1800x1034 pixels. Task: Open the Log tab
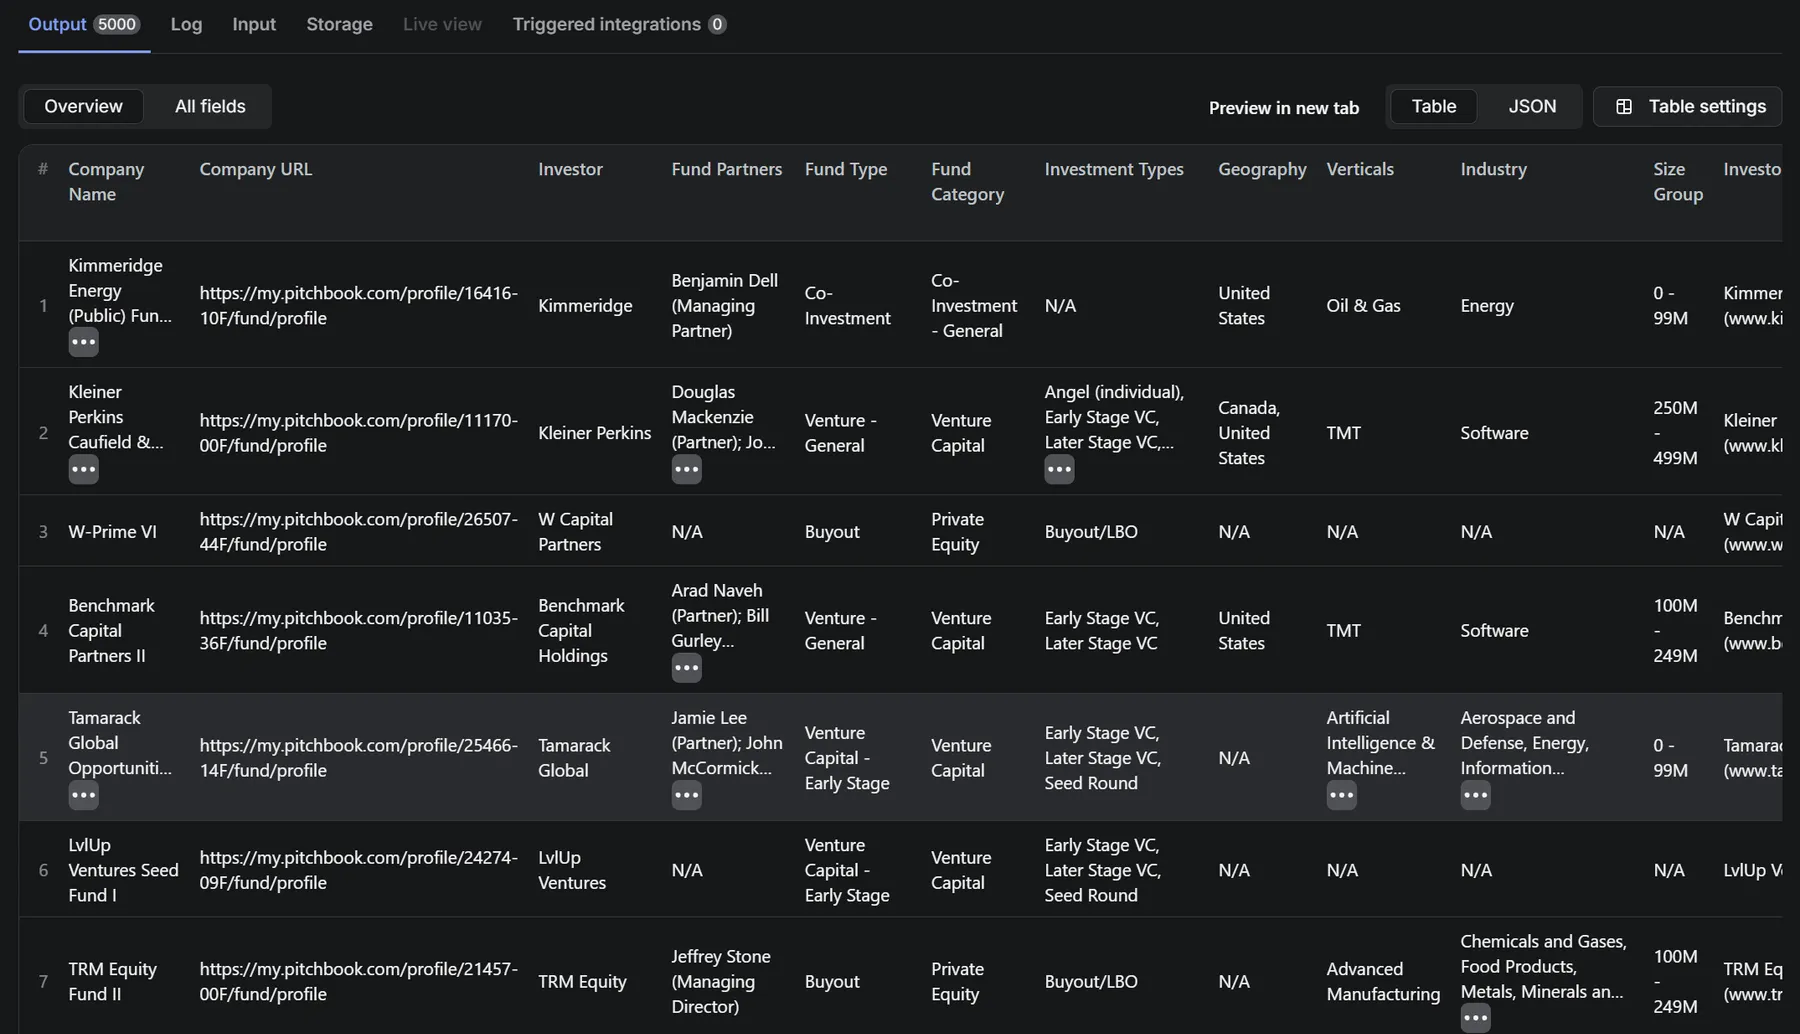pyautogui.click(x=186, y=24)
